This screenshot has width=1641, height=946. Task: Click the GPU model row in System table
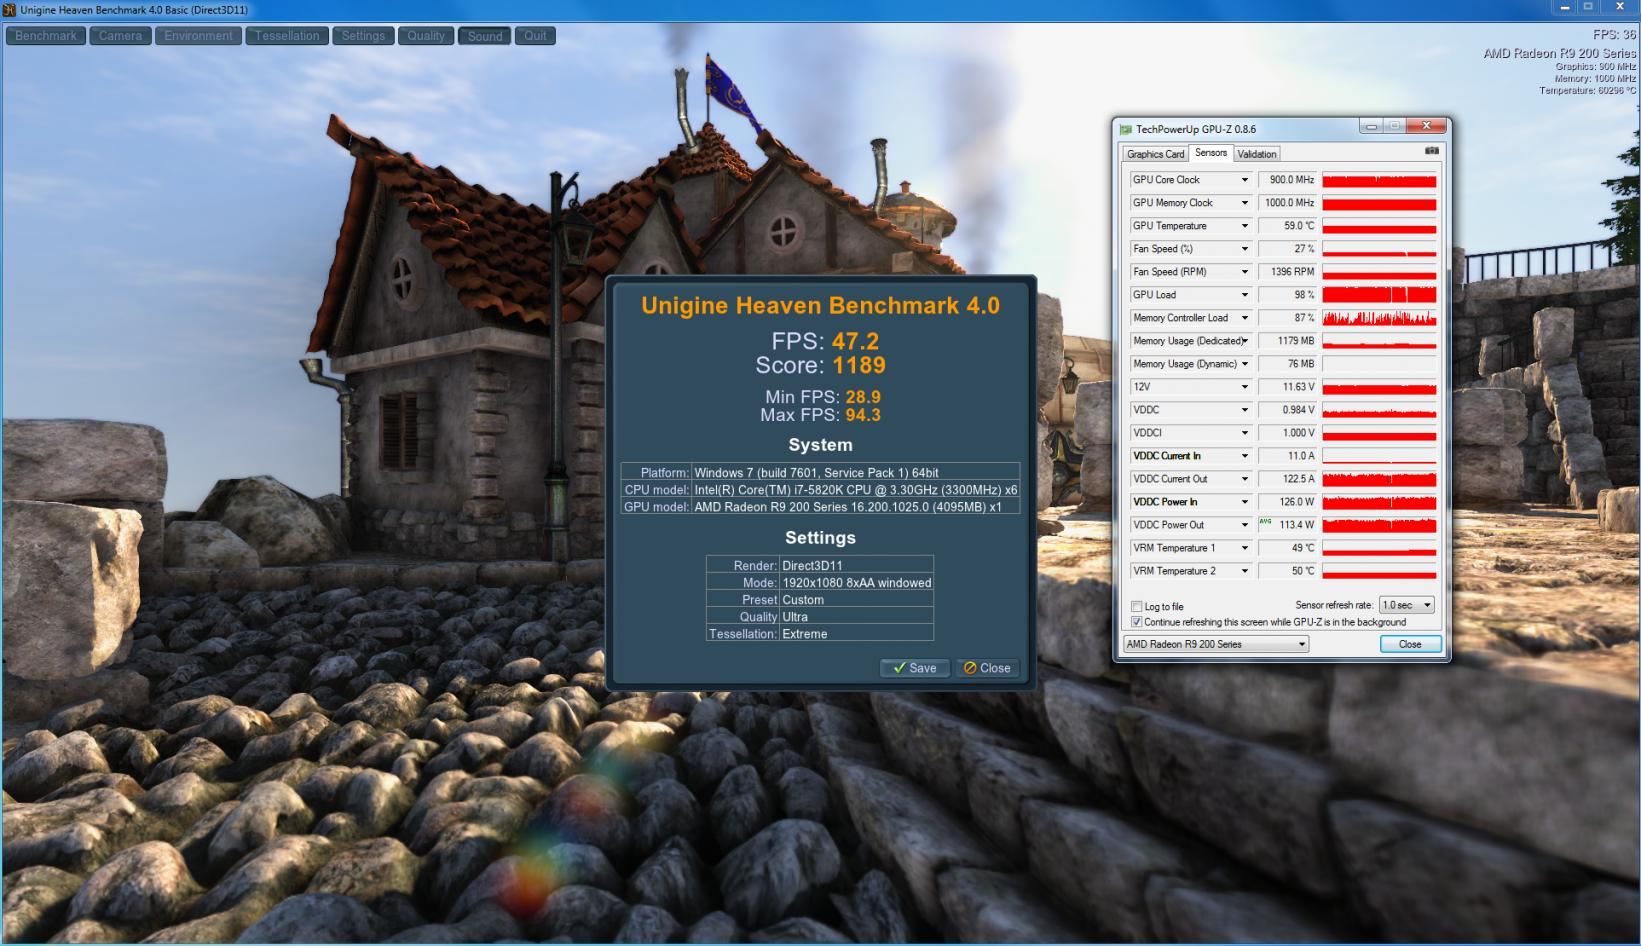point(820,507)
